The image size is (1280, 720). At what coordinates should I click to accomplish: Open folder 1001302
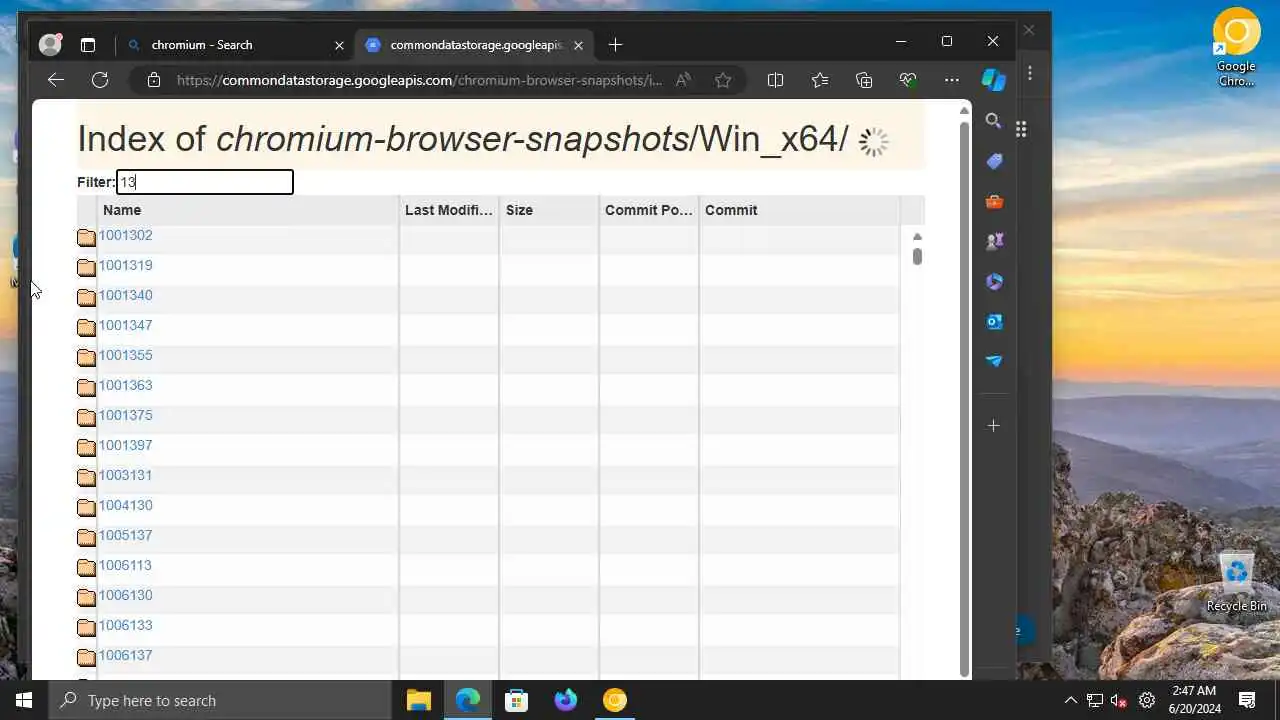tap(125, 235)
